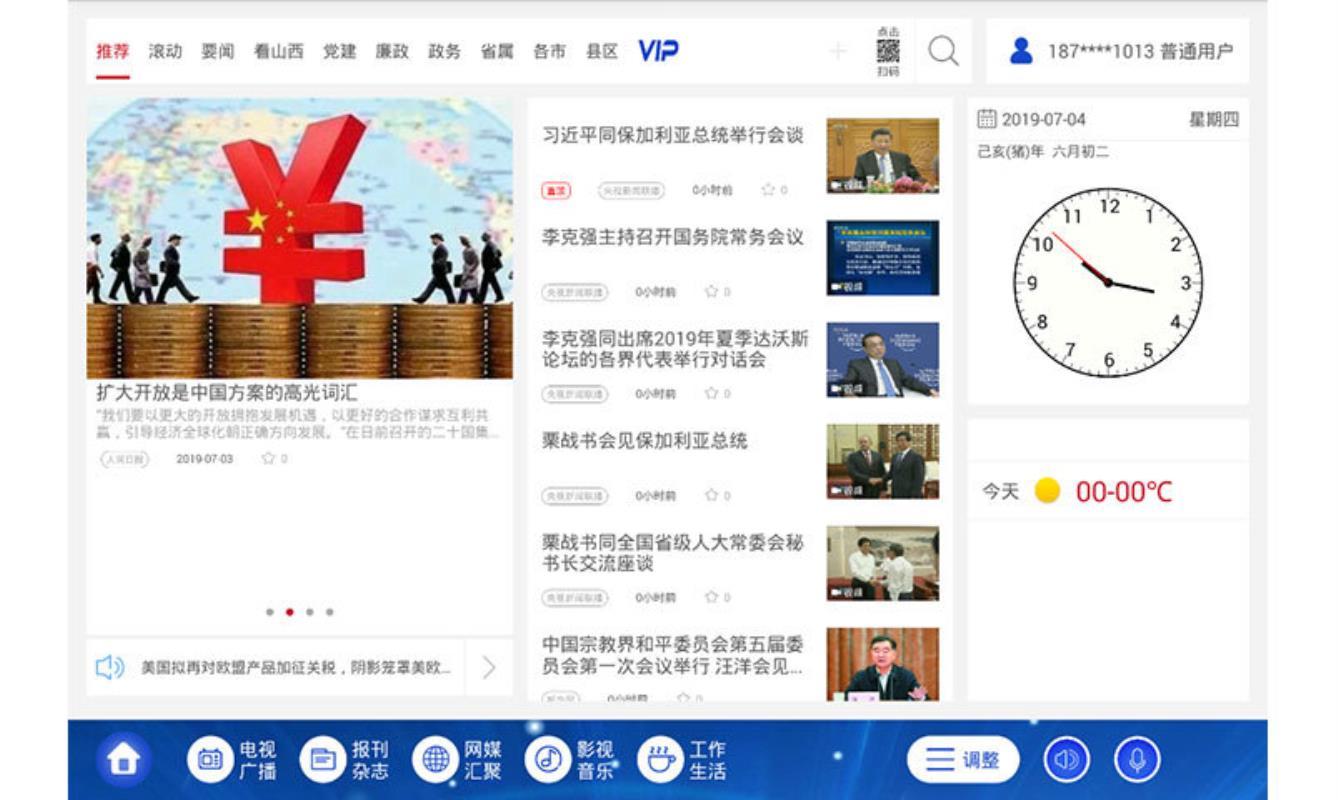Click the 点击扫码 QR code icon
This screenshot has height=800, width=1338.
pos(885,49)
